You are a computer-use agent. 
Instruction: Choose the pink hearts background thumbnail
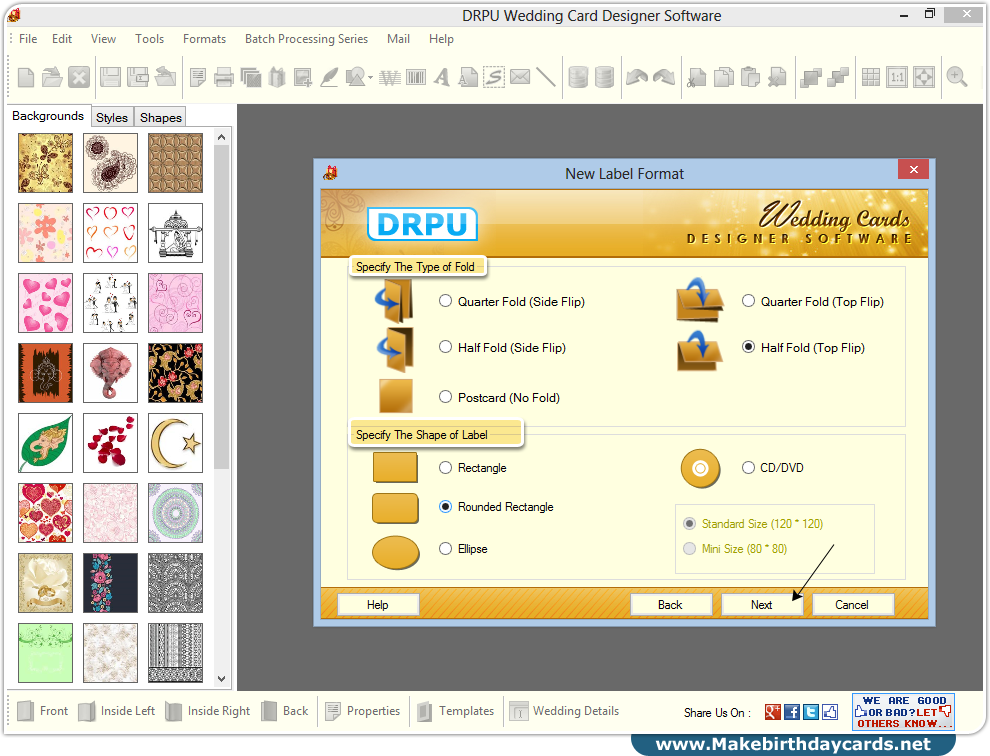[x=45, y=302]
